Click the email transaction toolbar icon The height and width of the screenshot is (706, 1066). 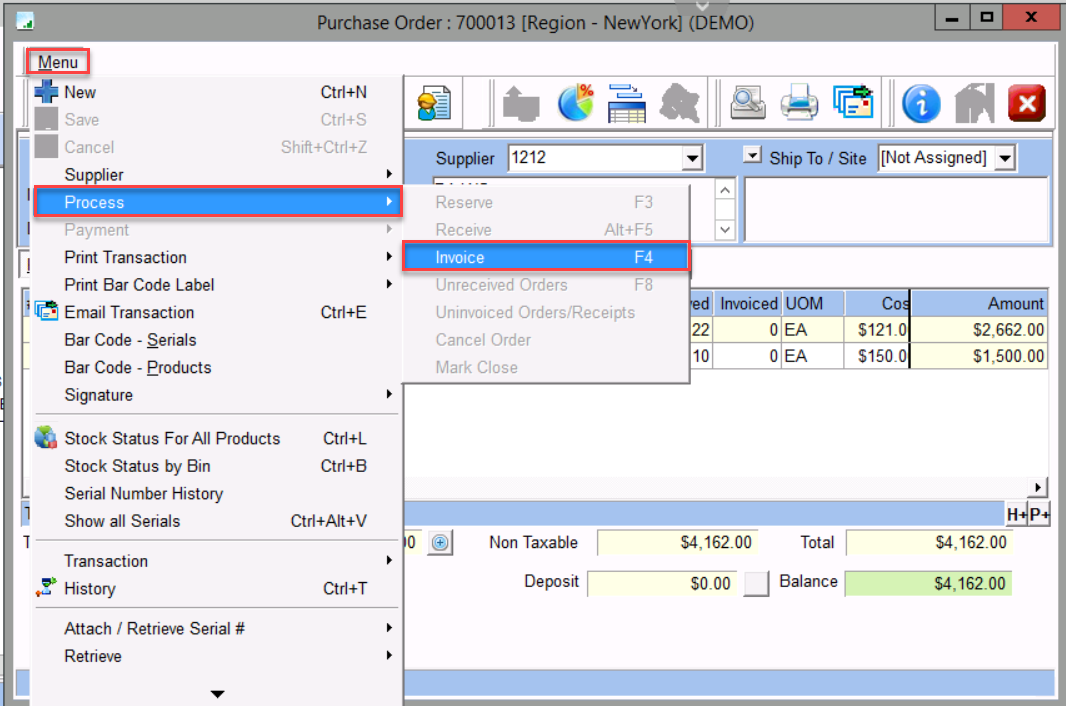pyautogui.click(x=852, y=103)
